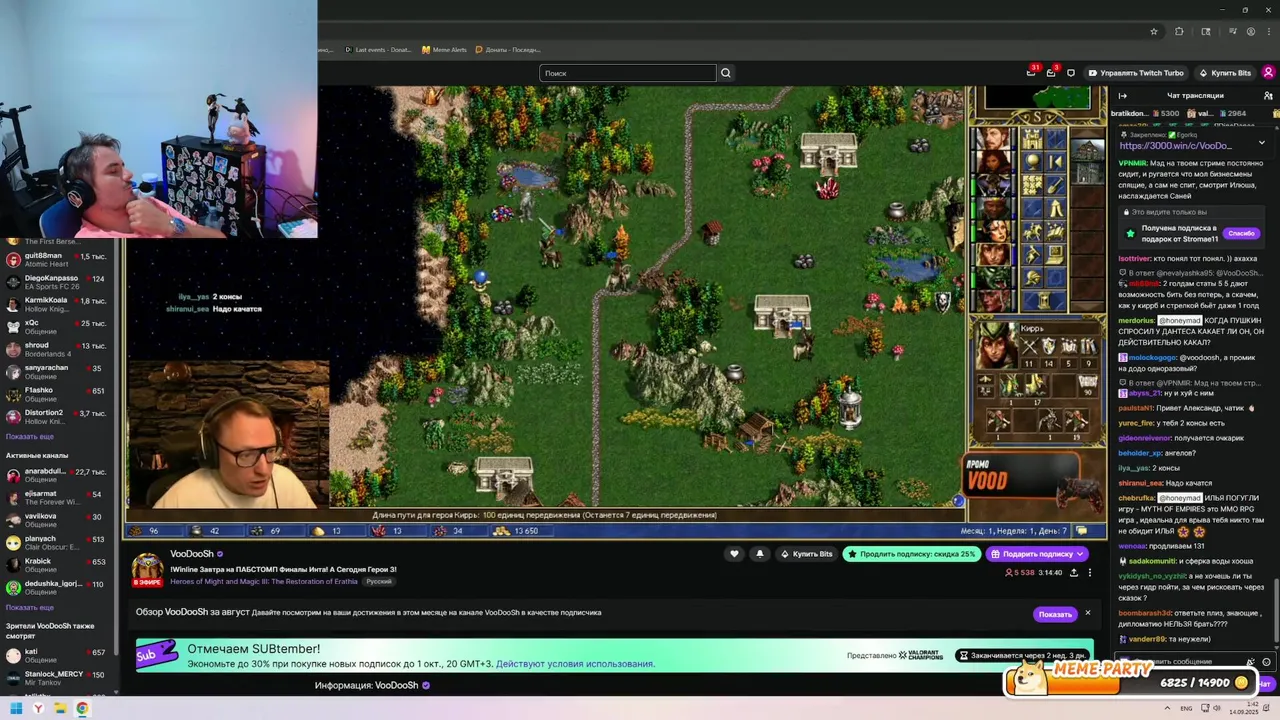Select the highlighted sixth hero portrait
This screenshot has width=1280, height=720.
click(x=993, y=254)
